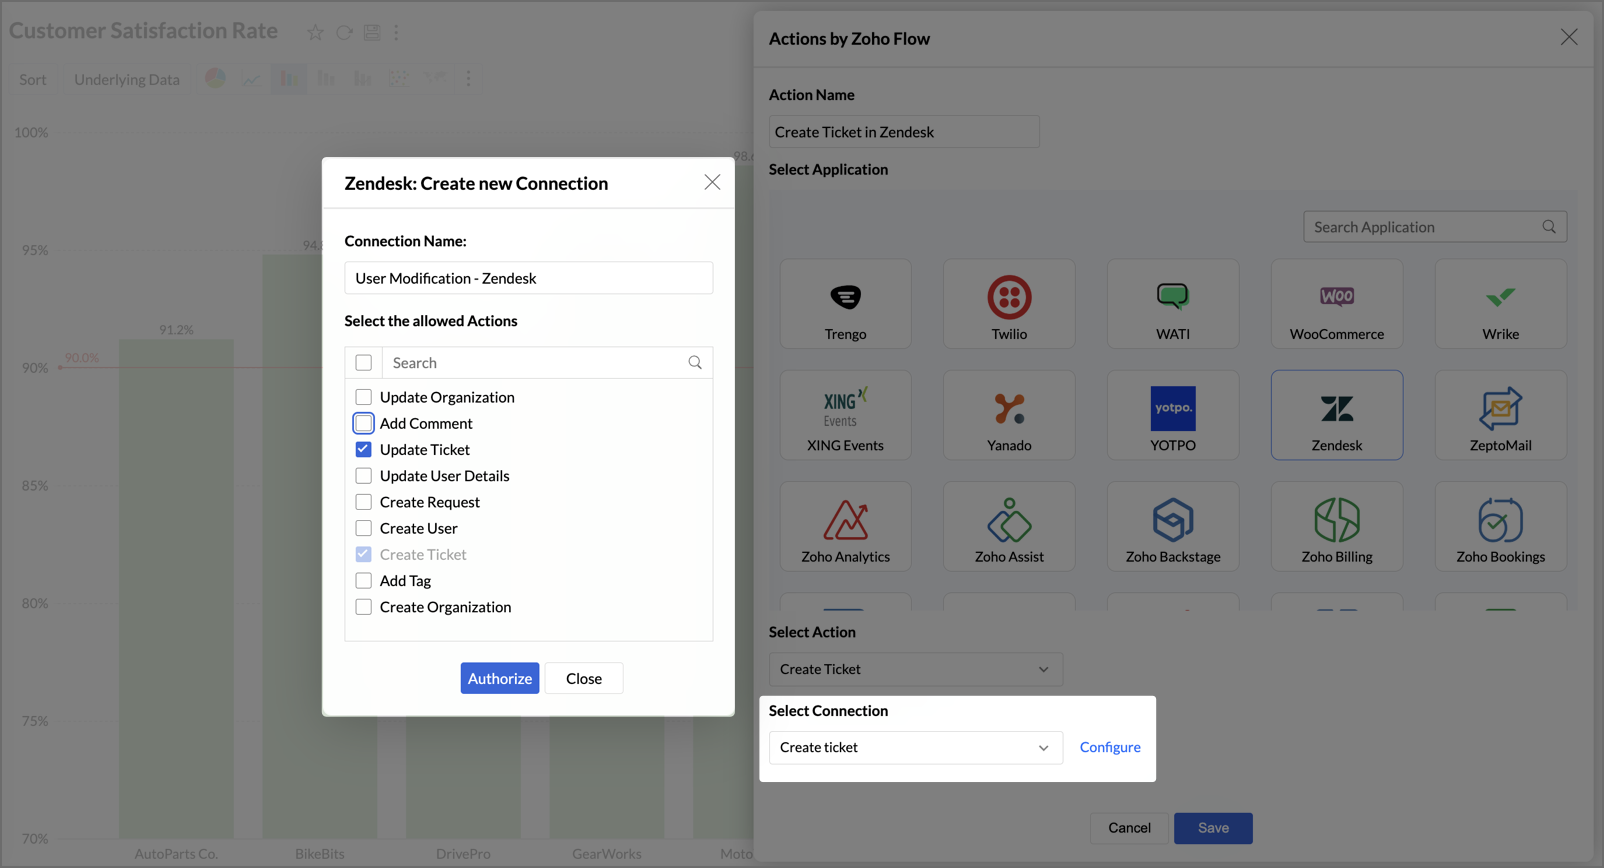Open the Select Action dropdown

coord(915,669)
